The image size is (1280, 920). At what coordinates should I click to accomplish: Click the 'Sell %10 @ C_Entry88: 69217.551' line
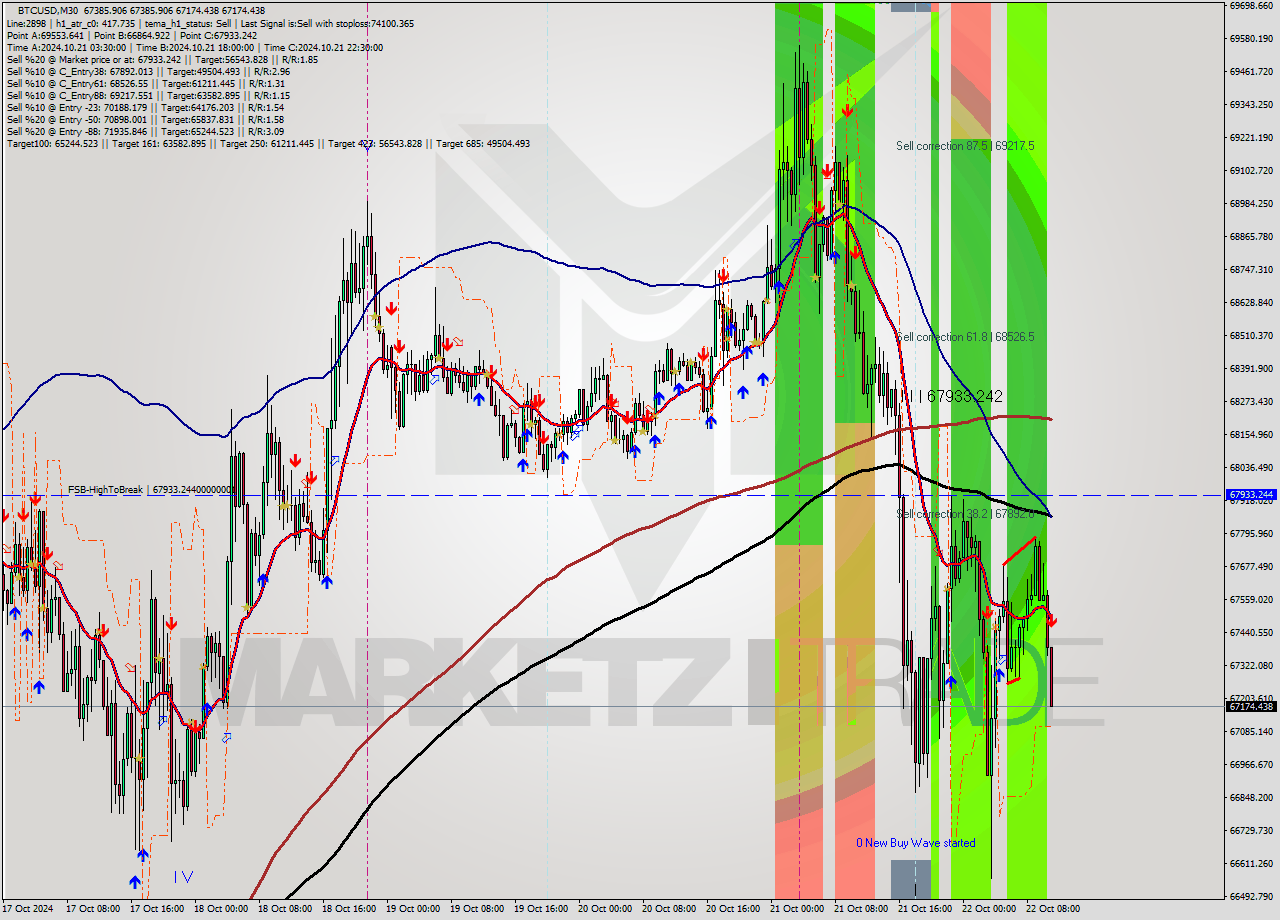pos(148,95)
